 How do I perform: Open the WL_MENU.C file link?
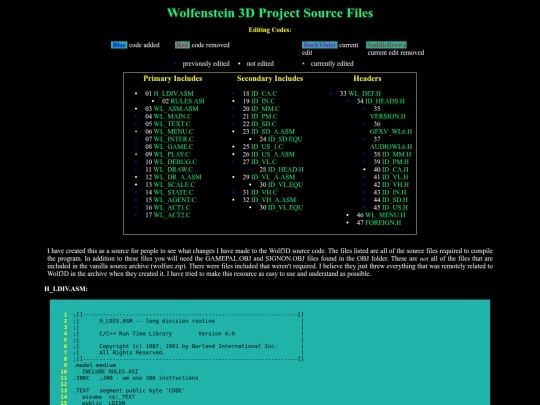click(173, 132)
